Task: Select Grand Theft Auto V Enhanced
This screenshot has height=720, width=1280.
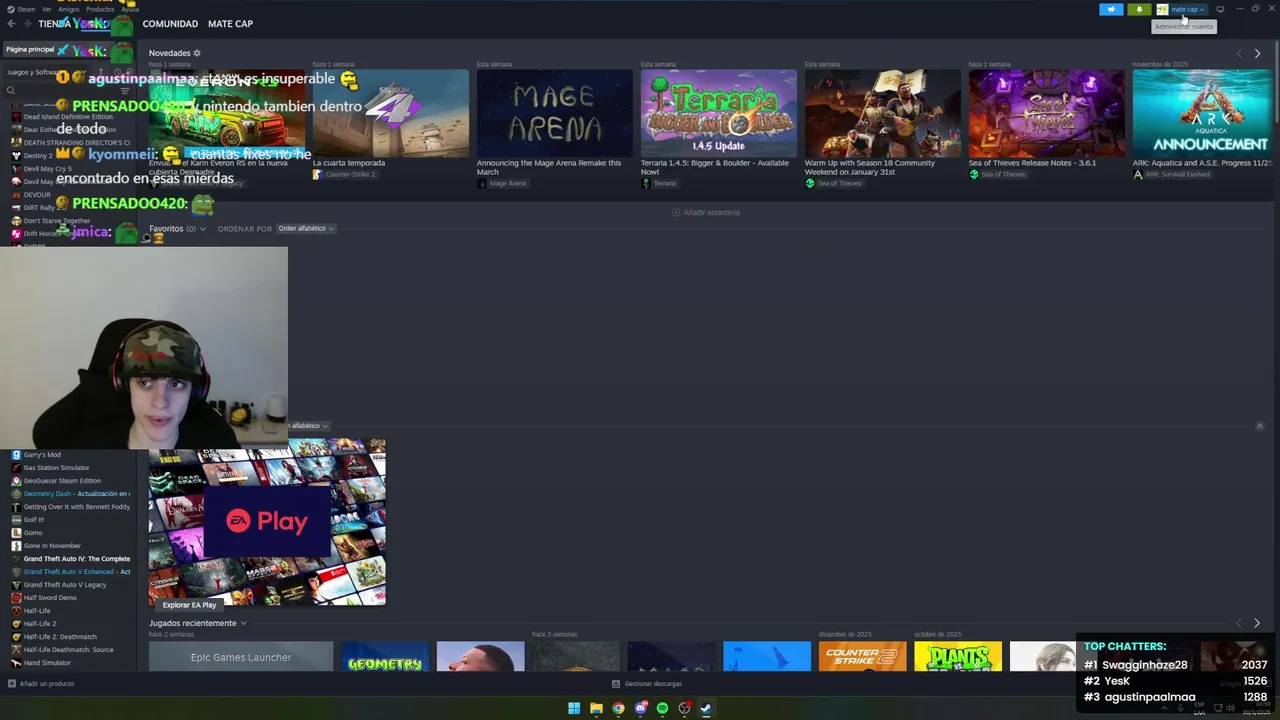Action: tap(70, 572)
